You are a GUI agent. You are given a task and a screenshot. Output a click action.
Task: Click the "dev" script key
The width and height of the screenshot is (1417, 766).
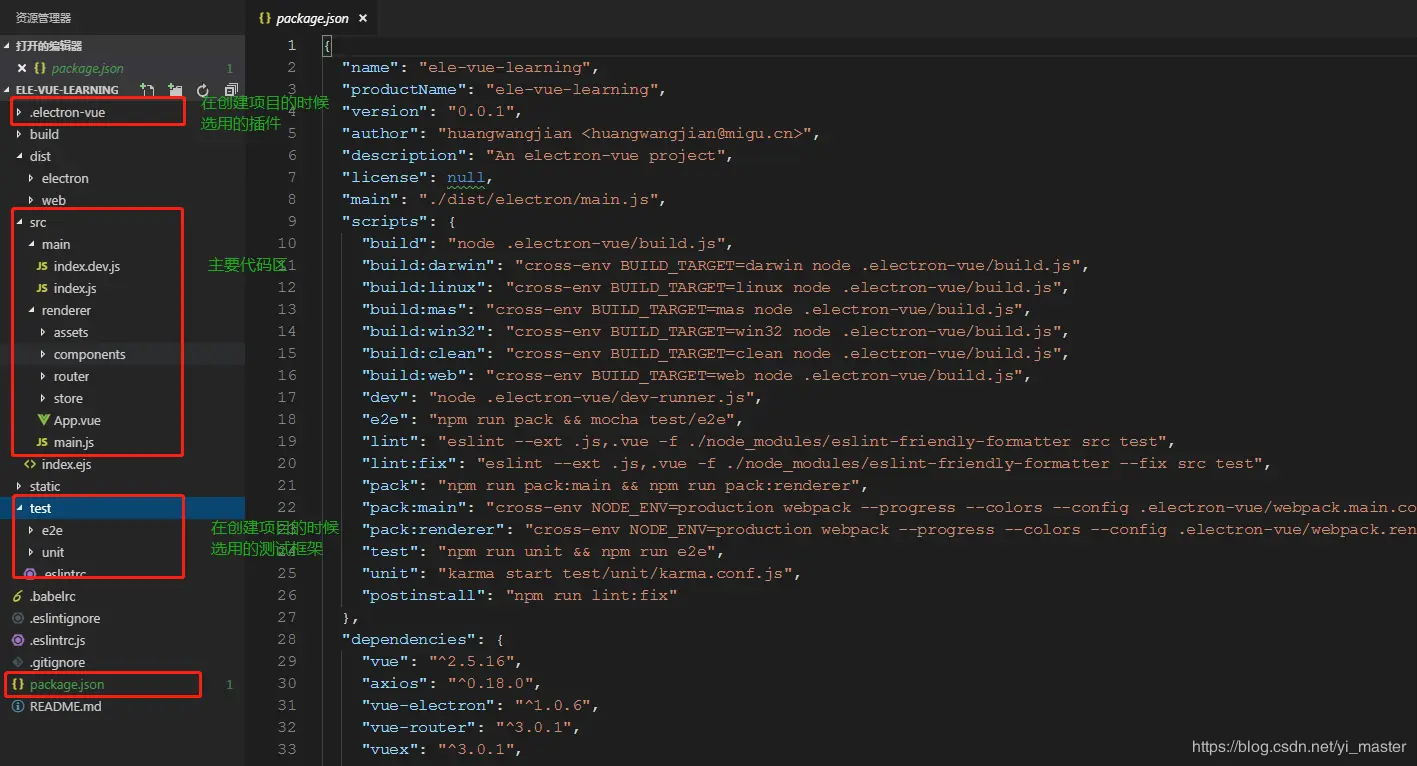click(x=385, y=398)
